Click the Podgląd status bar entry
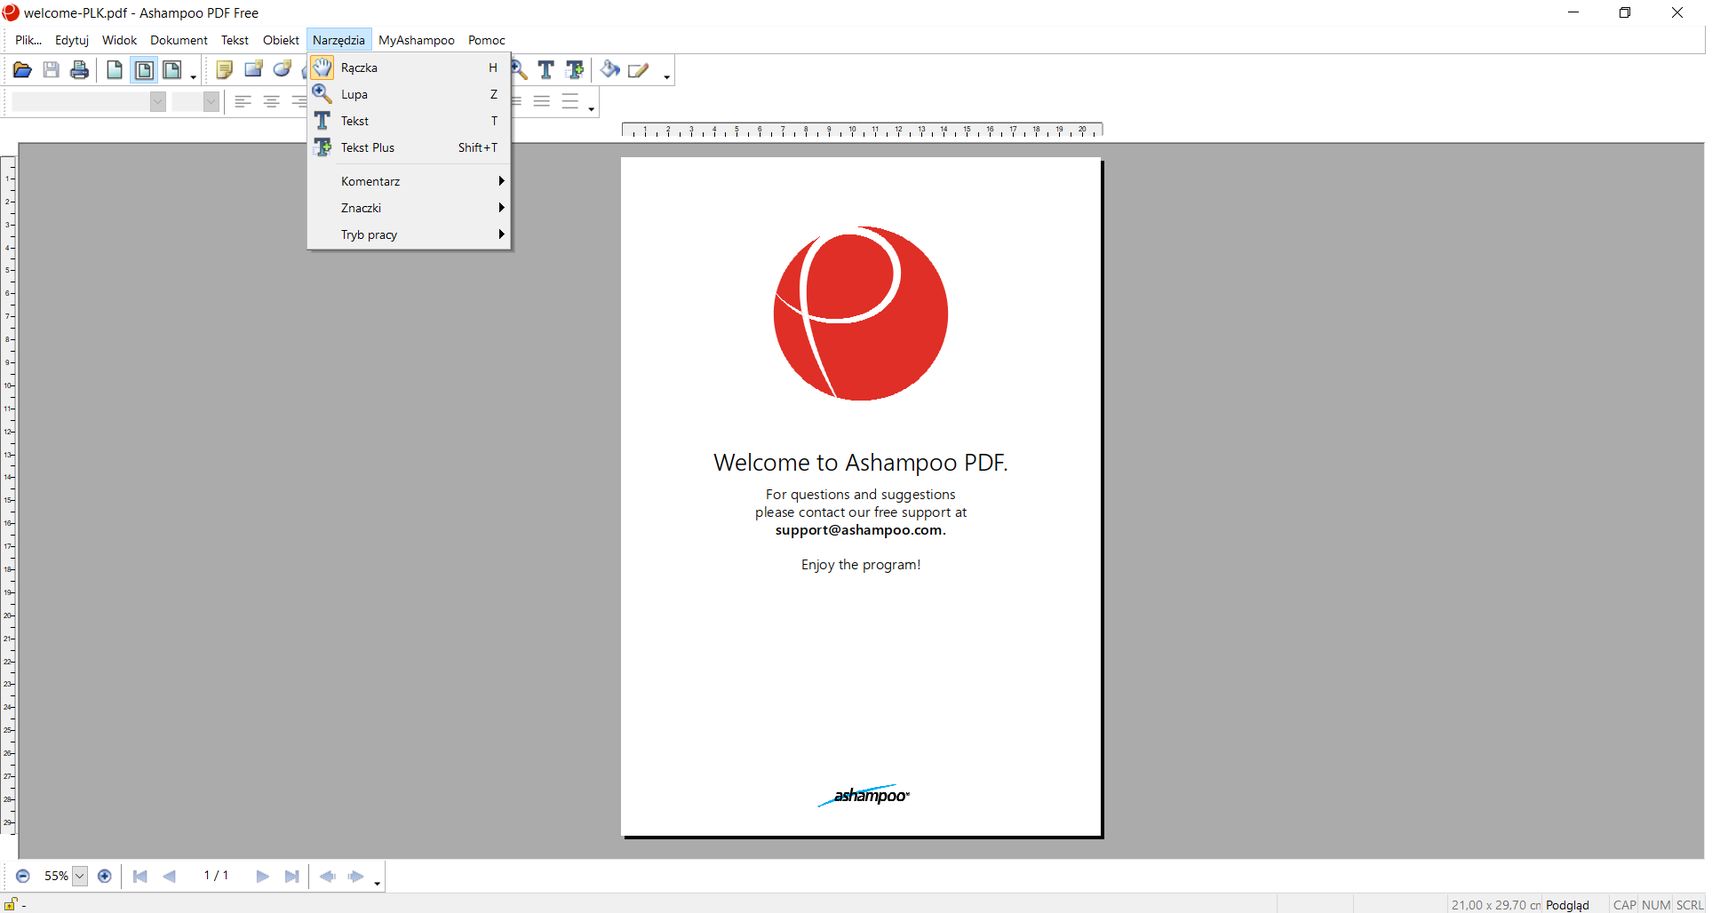 tap(1567, 905)
